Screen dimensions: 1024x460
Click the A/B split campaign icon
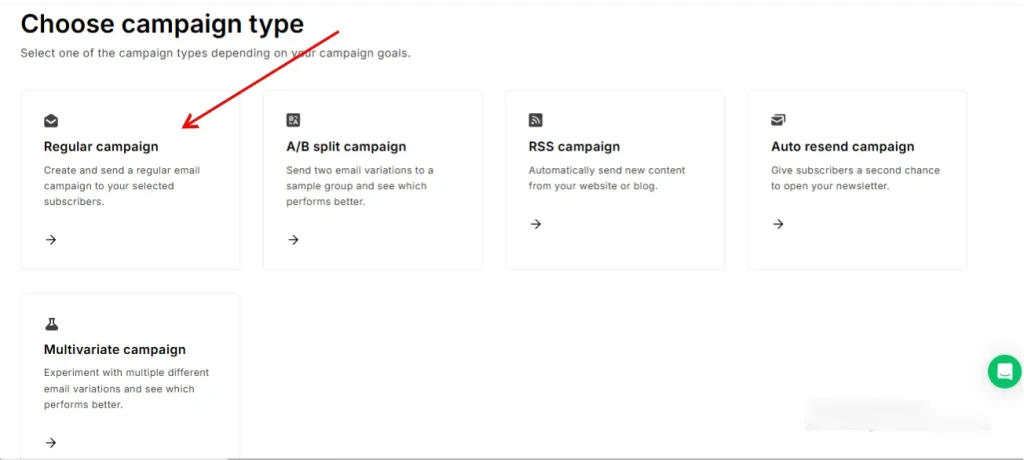coord(293,120)
